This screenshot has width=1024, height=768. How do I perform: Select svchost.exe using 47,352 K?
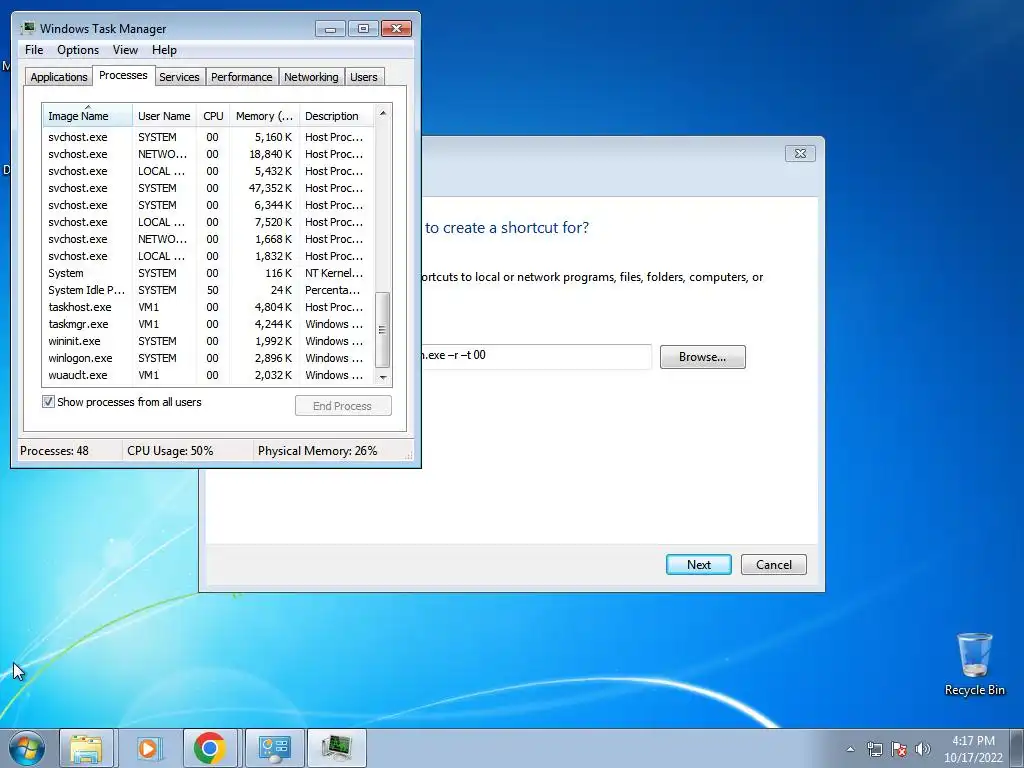point(208,188)
